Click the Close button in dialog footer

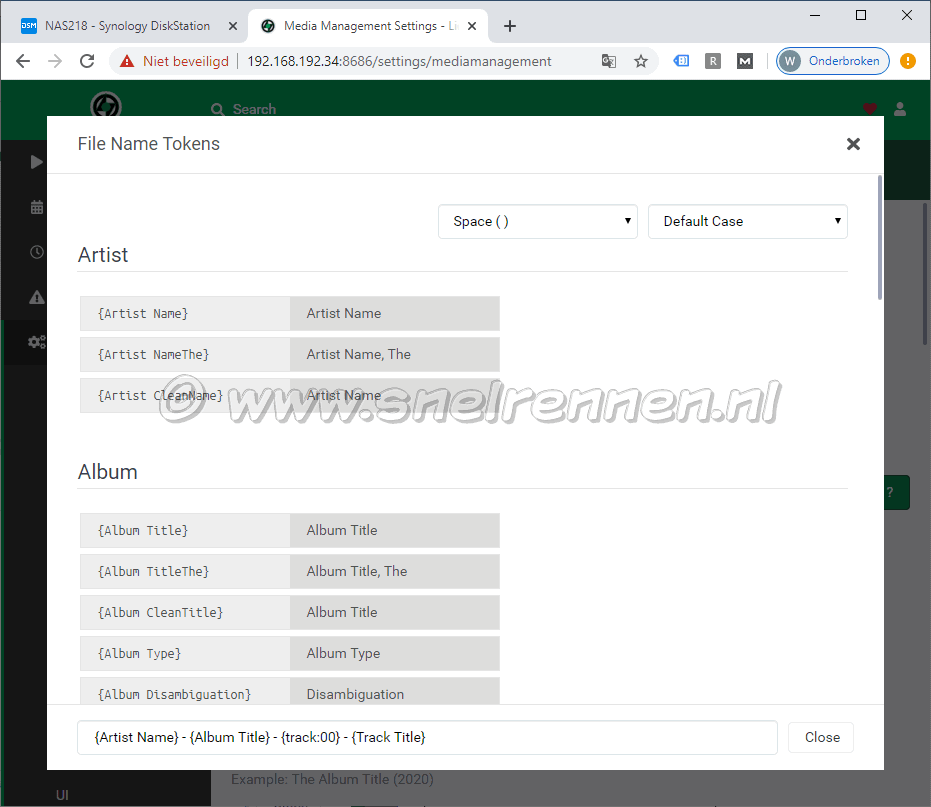821,738
